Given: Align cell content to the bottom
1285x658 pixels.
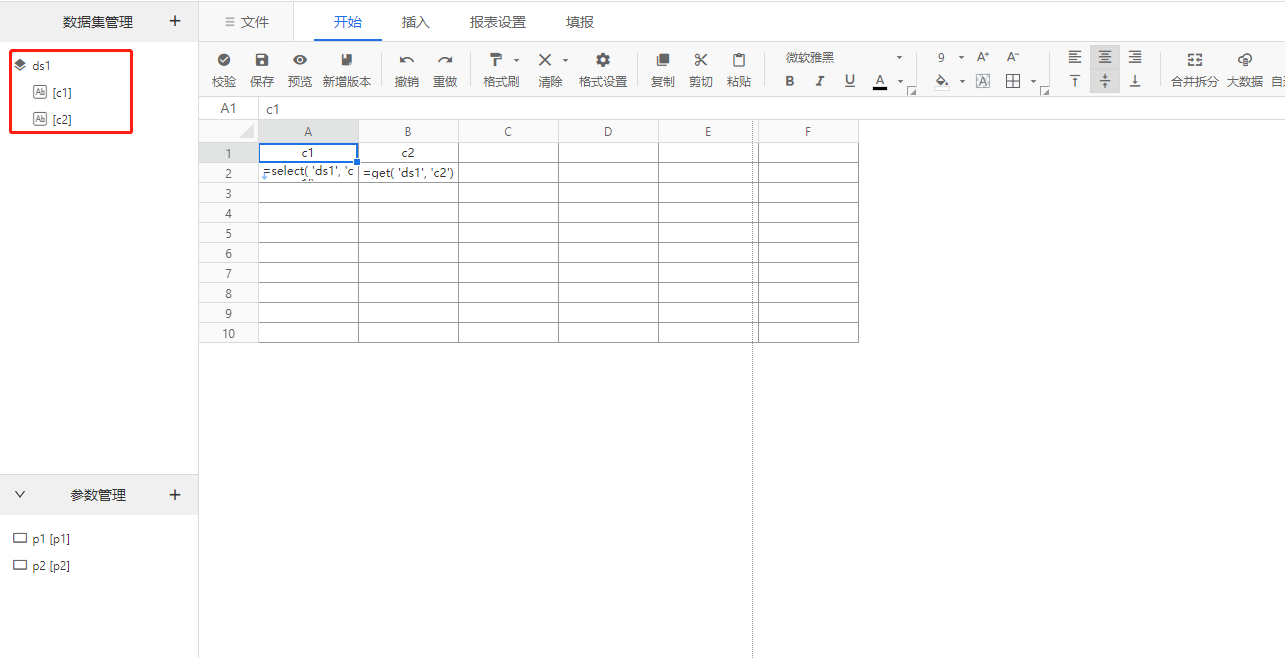Looking at the screenshot, I should coord(1135,81).
